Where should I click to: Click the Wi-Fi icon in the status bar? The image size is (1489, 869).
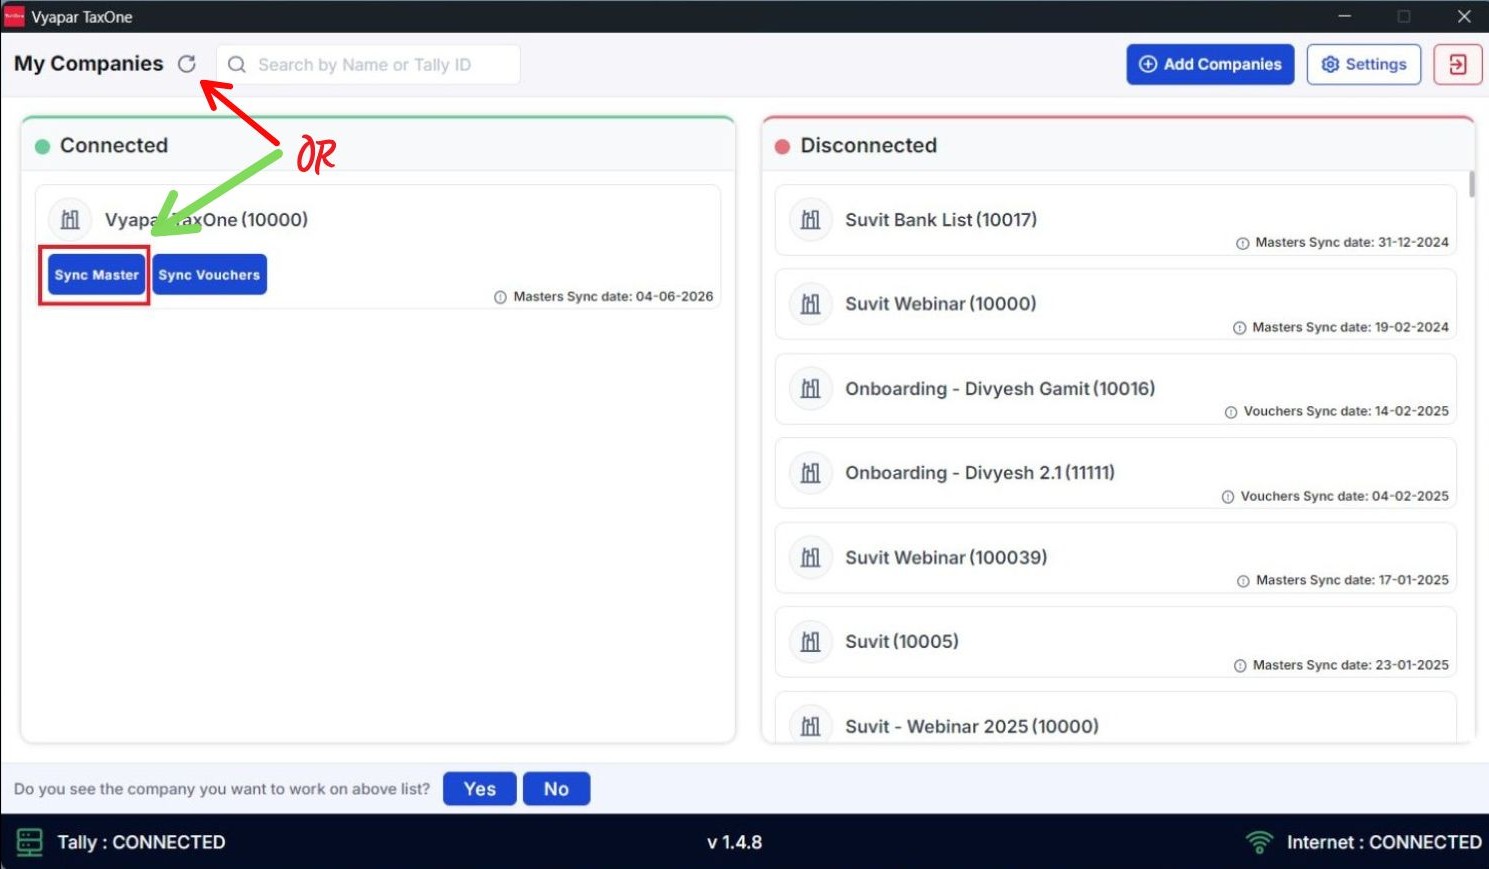tap(1260, 842)
